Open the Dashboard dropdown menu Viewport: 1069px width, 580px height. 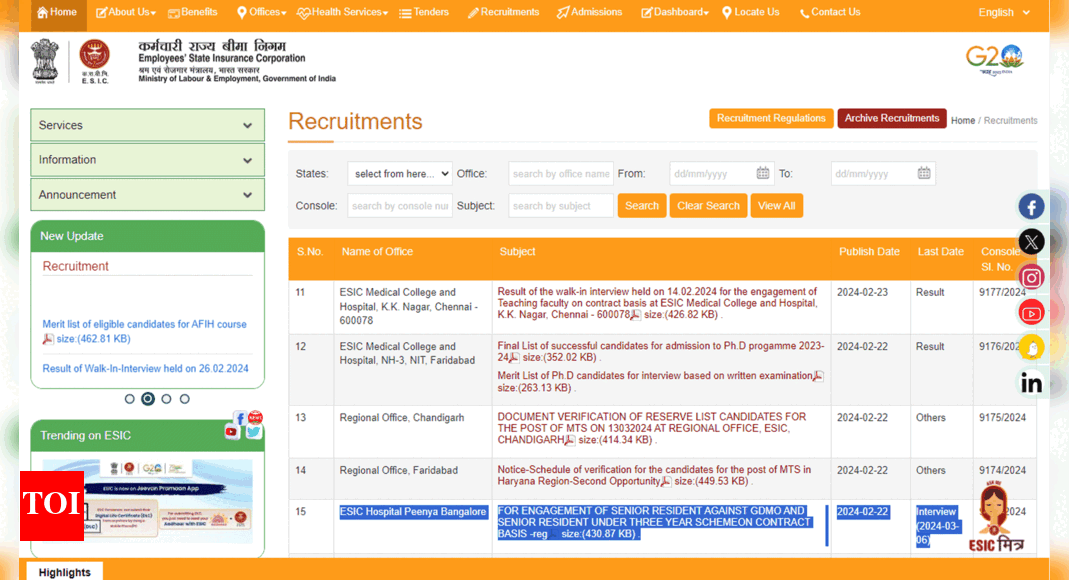tap(675, 12)
